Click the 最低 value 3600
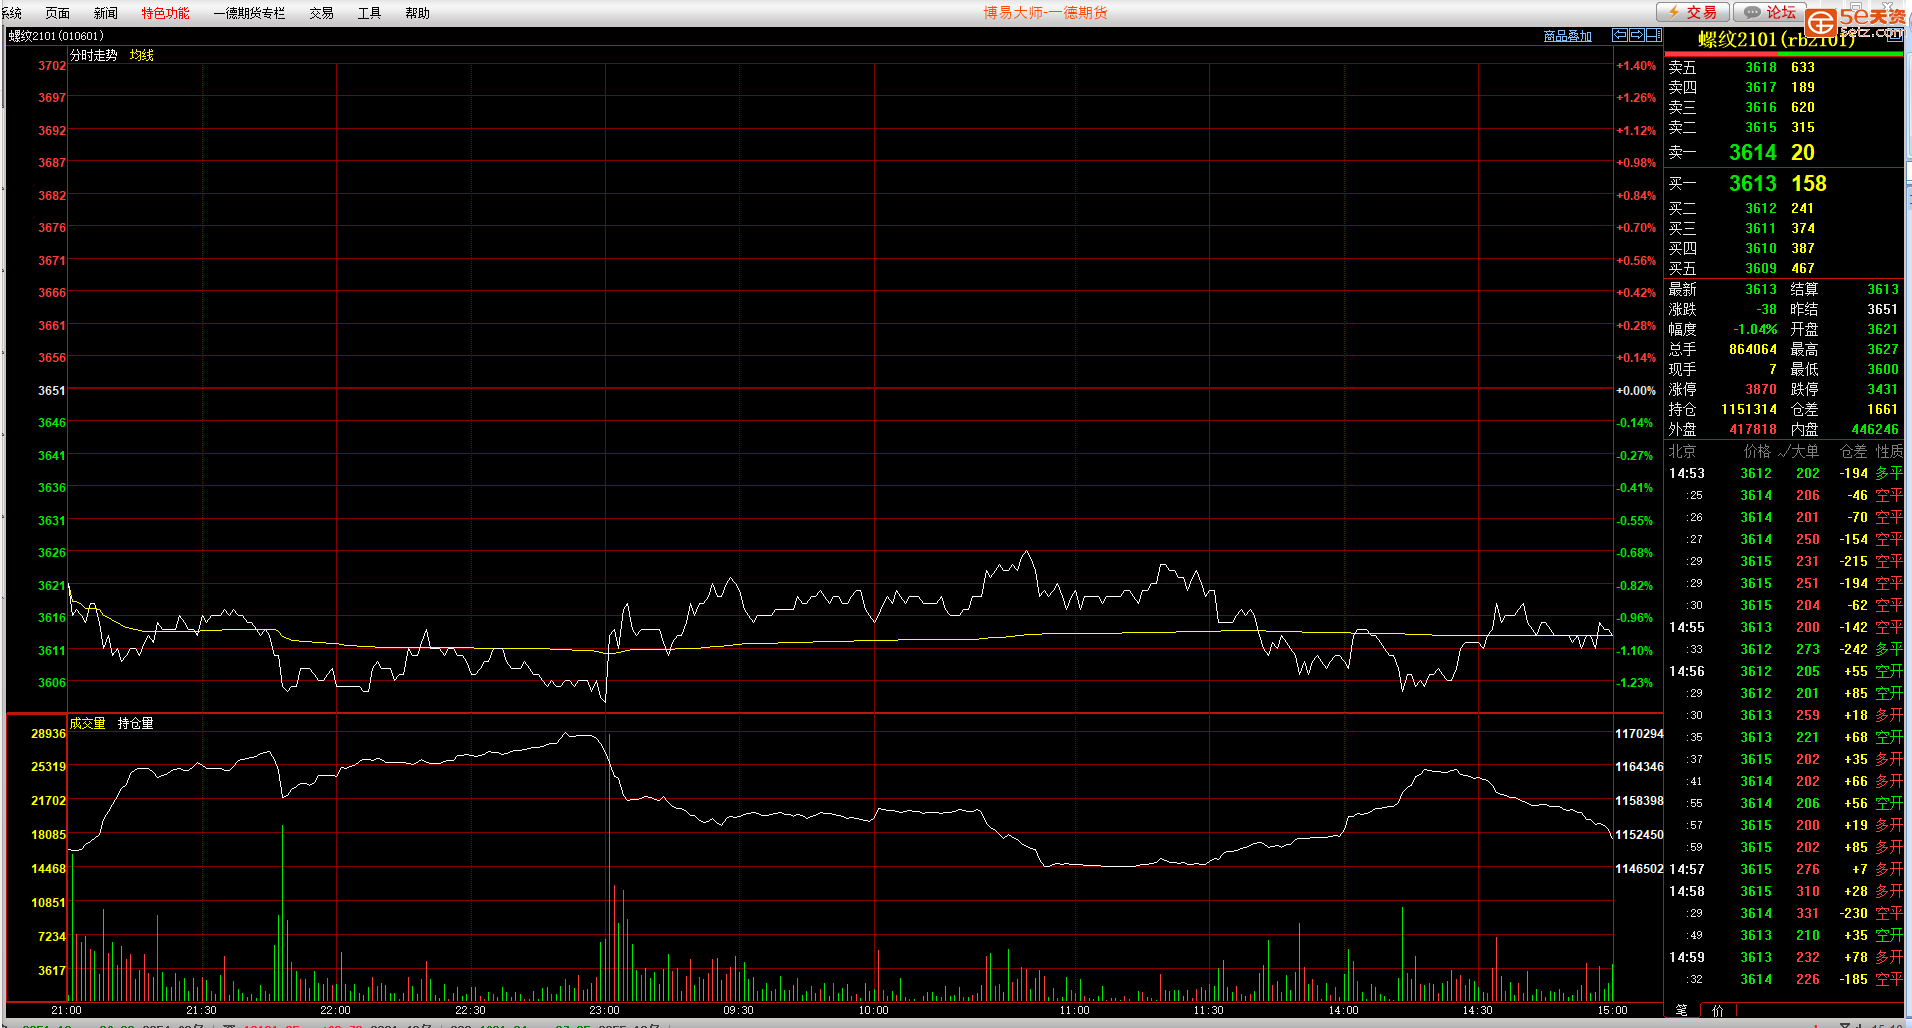1912x1028 pixels. pyautogui.click(x=1882, y=369)
